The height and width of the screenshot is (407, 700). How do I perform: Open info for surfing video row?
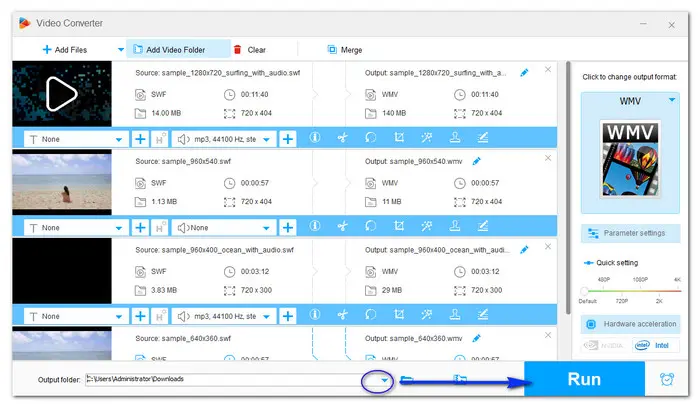[315, 137]
